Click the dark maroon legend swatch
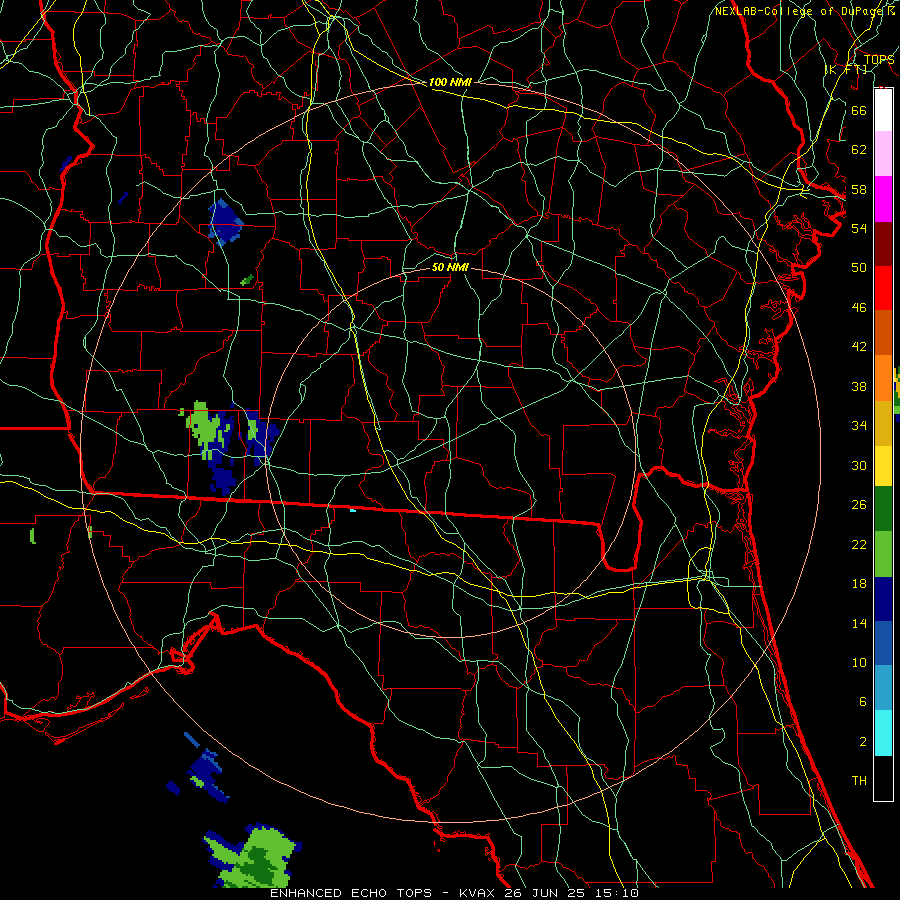This screenshot has height=900, width=900. click(x=883, y=243)
